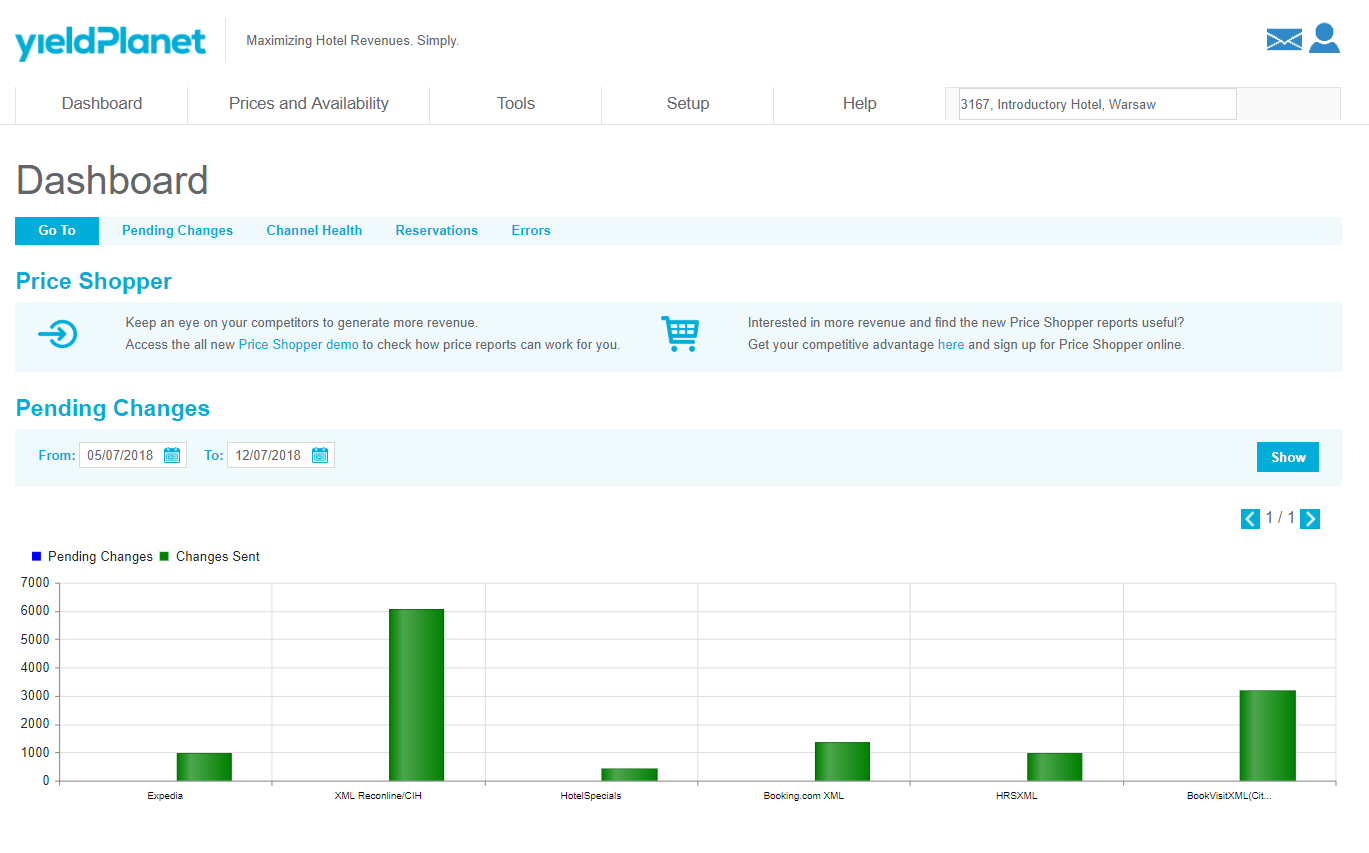Viewport: 1369px width, 853px height.
Task: Open the To date calendar picker
Action: click(320, 456)
